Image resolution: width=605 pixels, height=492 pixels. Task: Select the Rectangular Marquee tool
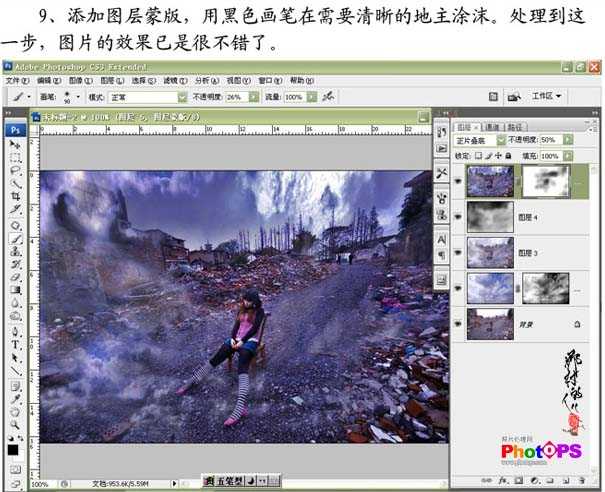point(15,157)
